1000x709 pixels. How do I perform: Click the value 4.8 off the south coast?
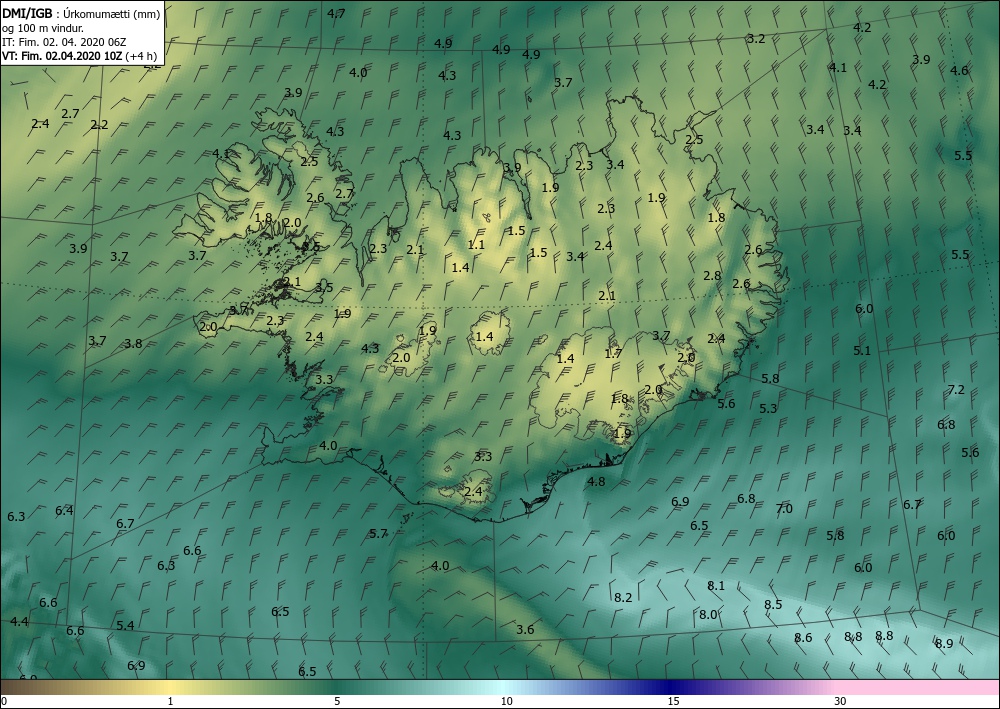point(596,481)
